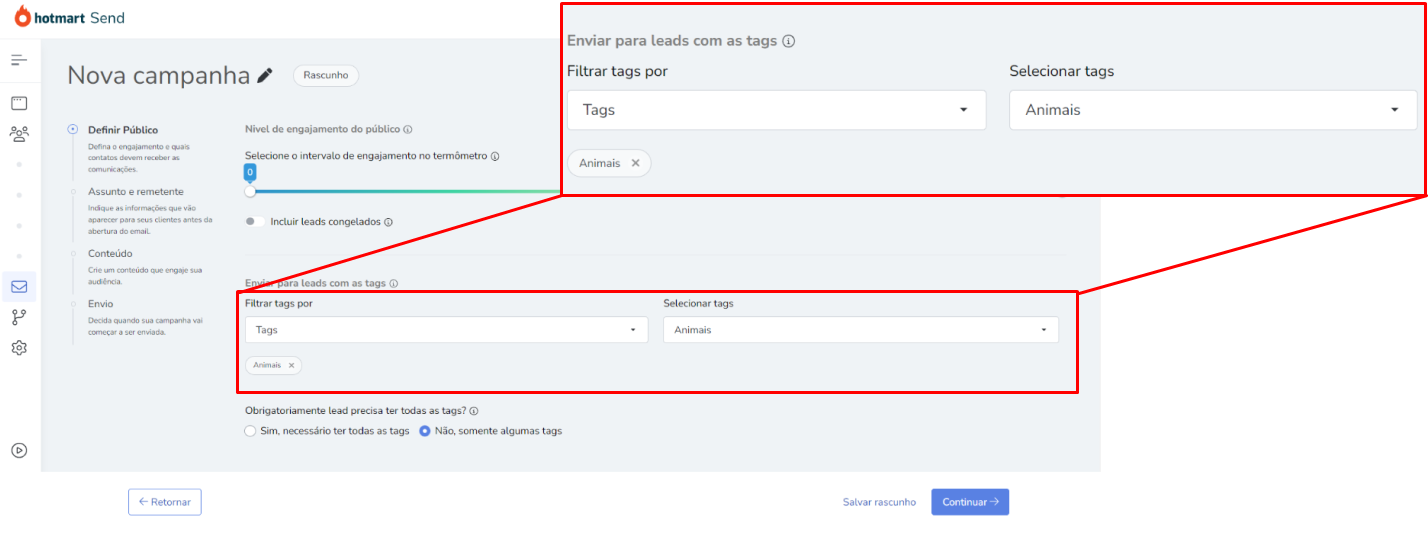
Task: Show info icon beside Incluir leads congelados
Action: (388, 222)
